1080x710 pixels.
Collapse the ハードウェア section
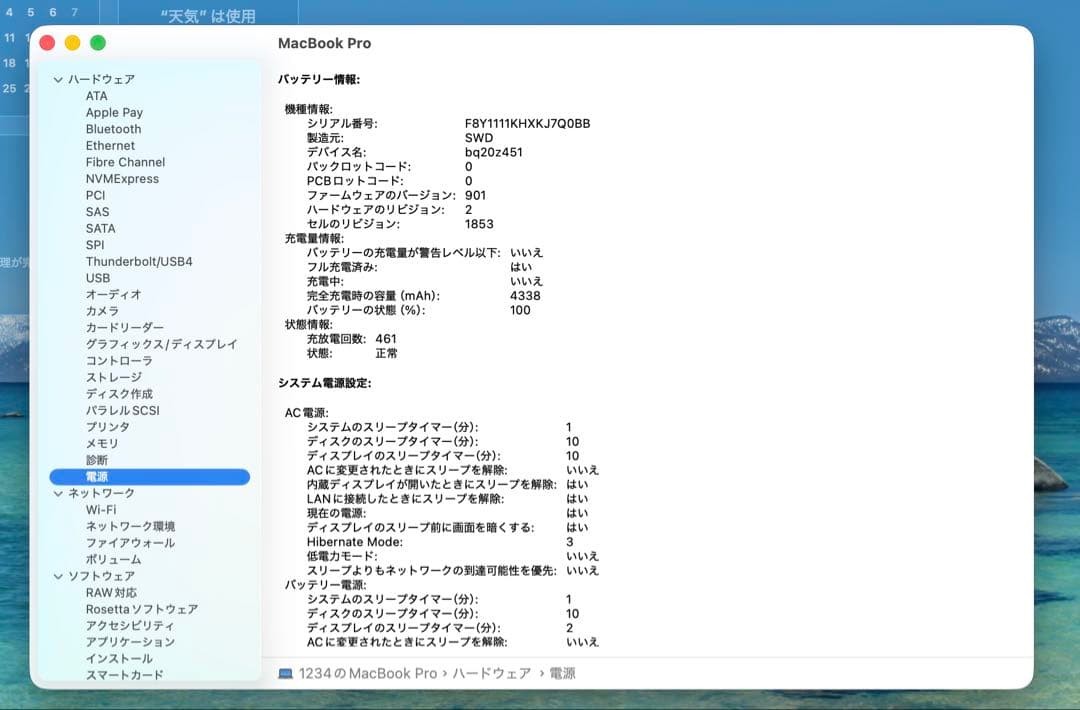tap(58, 80)
